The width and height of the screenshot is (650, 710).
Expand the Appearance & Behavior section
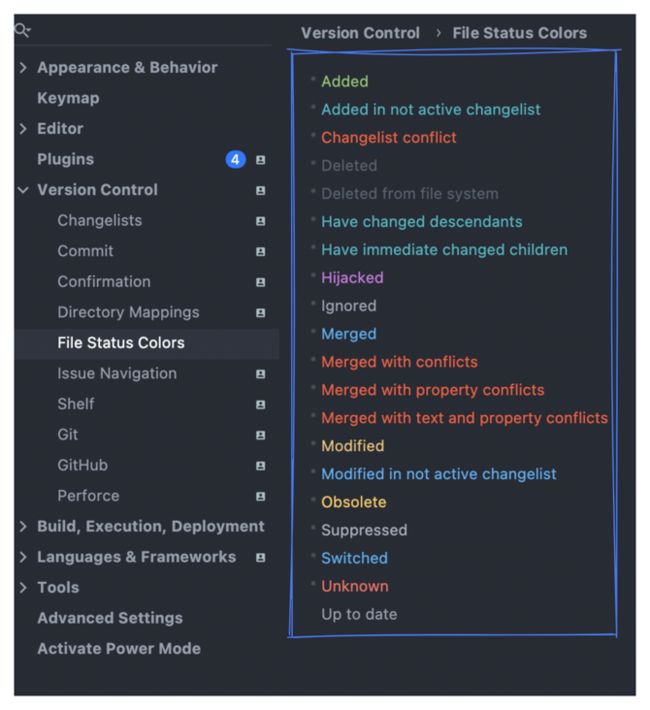point(23,68)
